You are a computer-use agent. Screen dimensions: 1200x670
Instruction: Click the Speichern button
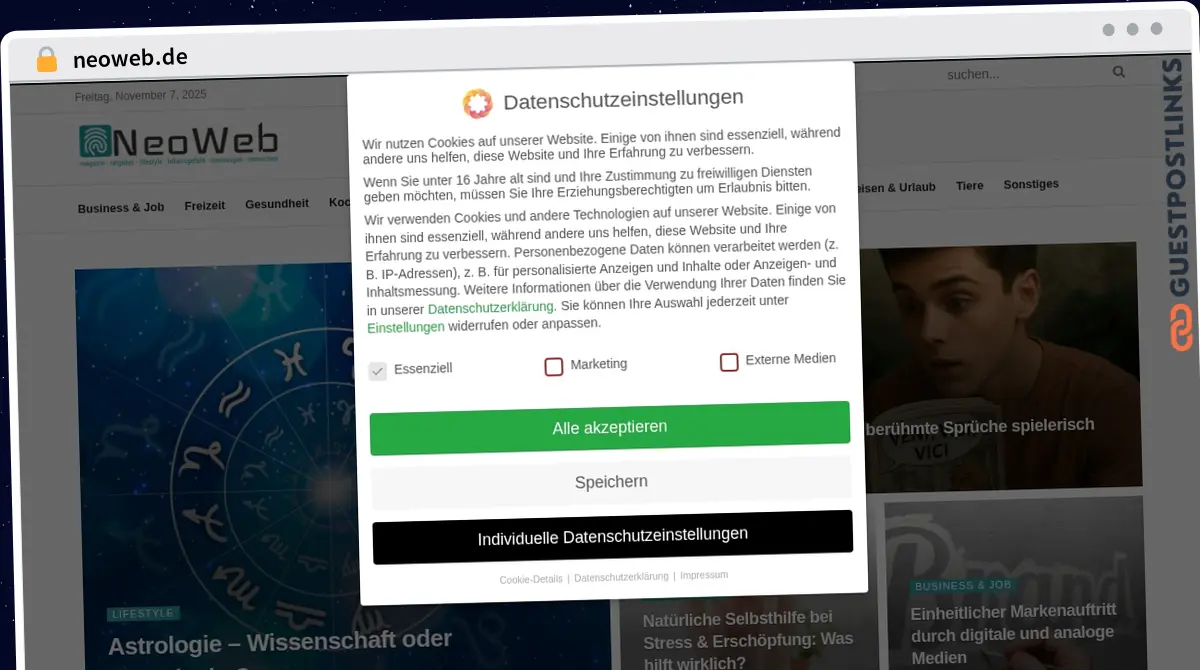point(611,482)
